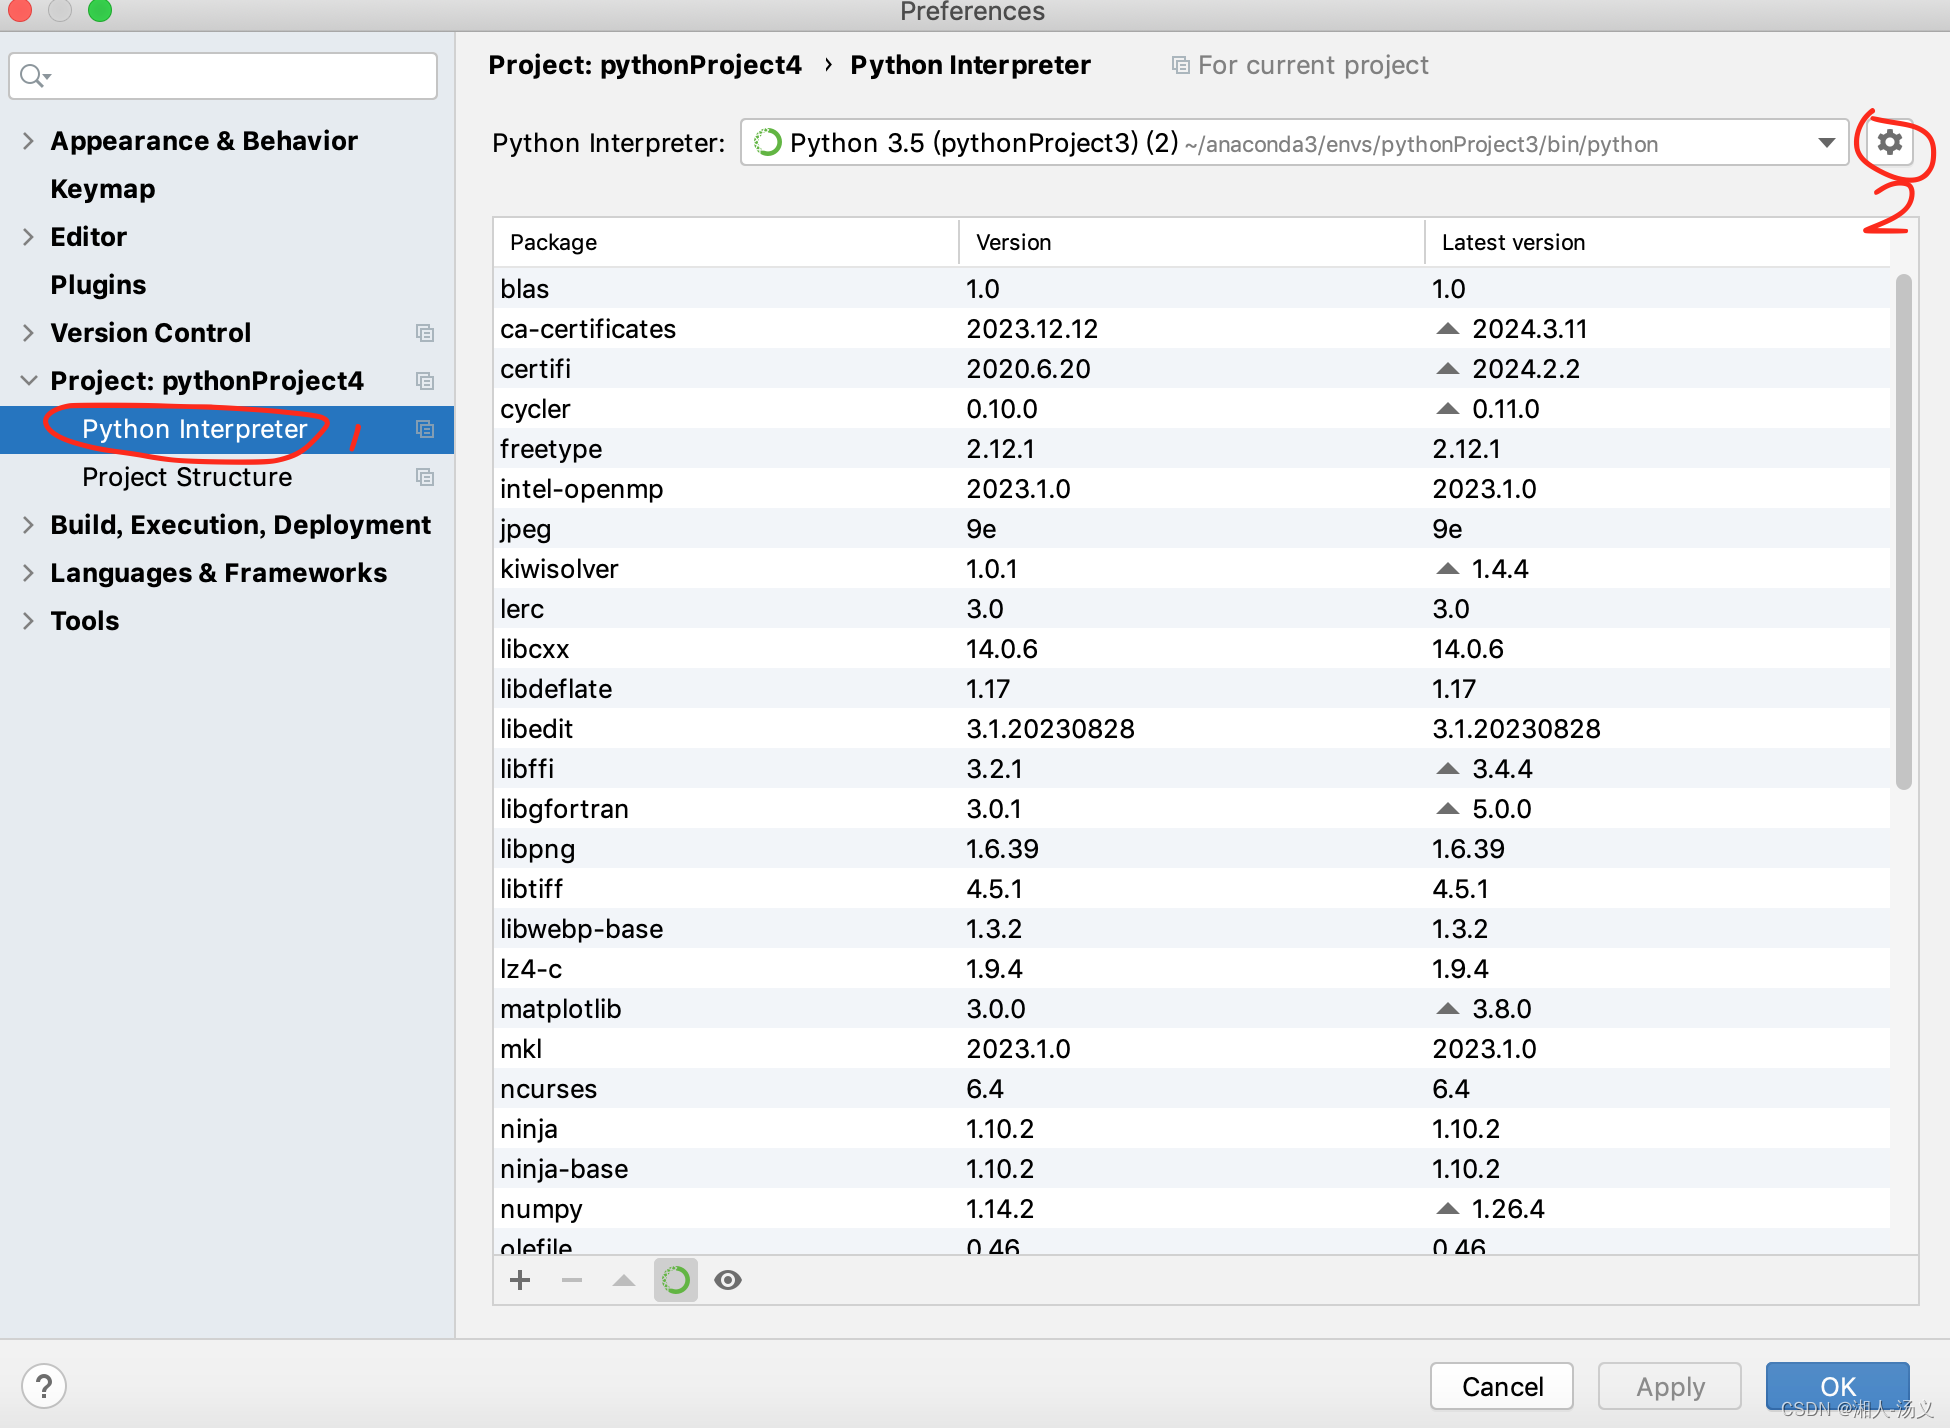Image resolution: width=1950 pixels, height=1428 pixels.
Task: Expand Build, Execution, Deployment section
Action: coord(28,525)
